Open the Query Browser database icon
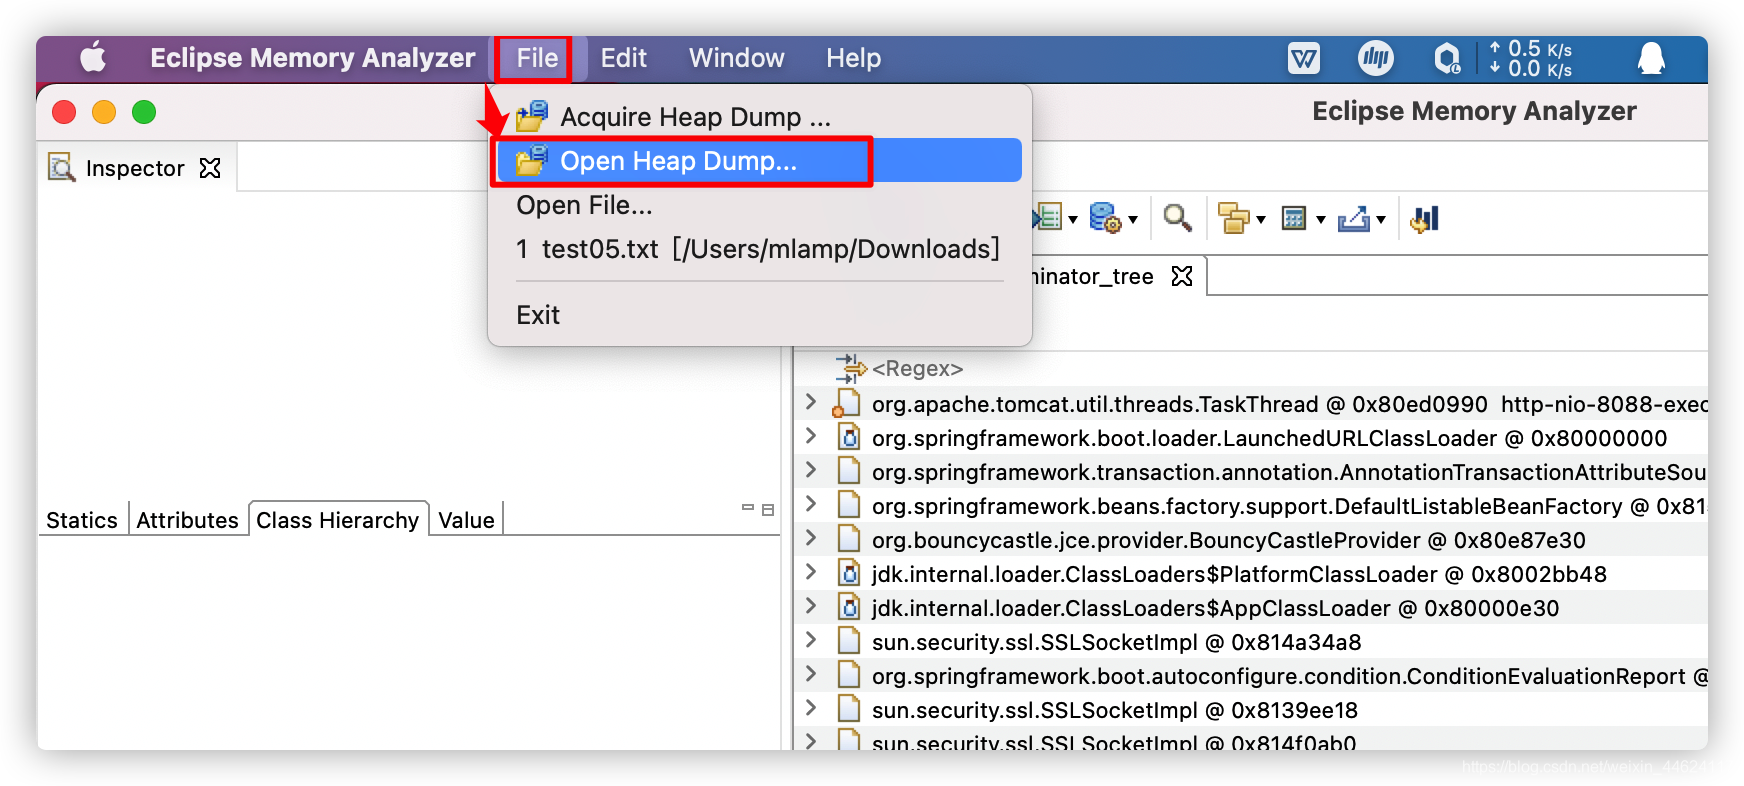 point(1104,217)
